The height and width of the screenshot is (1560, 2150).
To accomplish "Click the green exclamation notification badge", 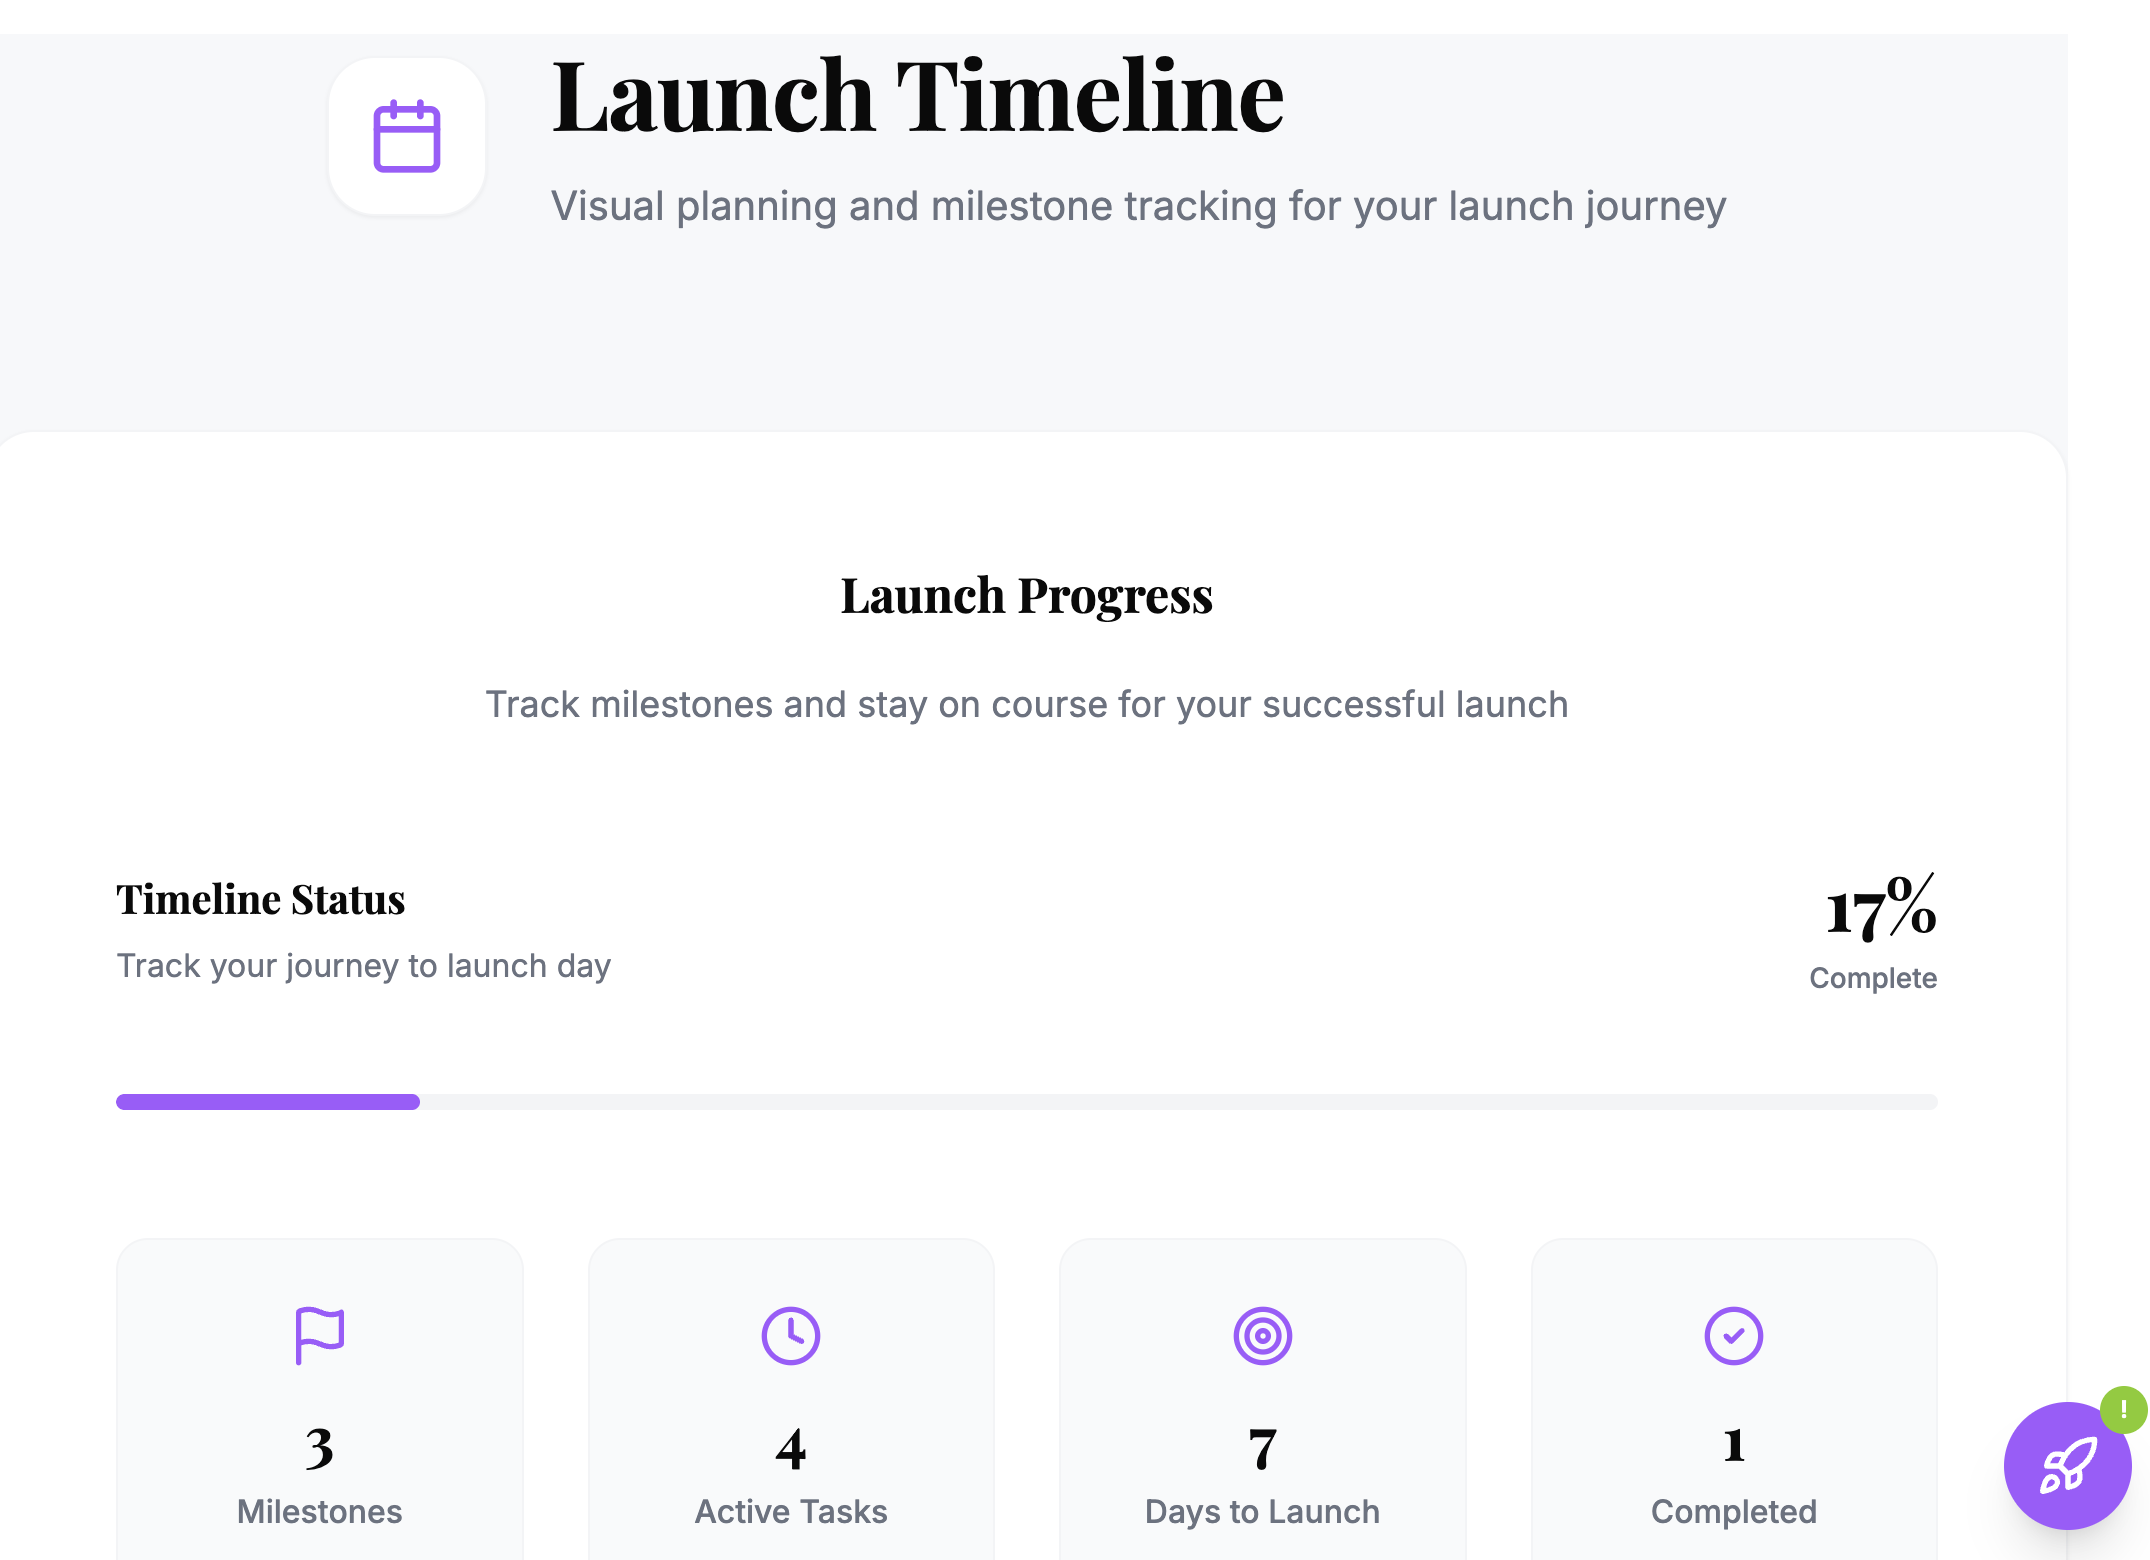I will tap(2123, 1410).
